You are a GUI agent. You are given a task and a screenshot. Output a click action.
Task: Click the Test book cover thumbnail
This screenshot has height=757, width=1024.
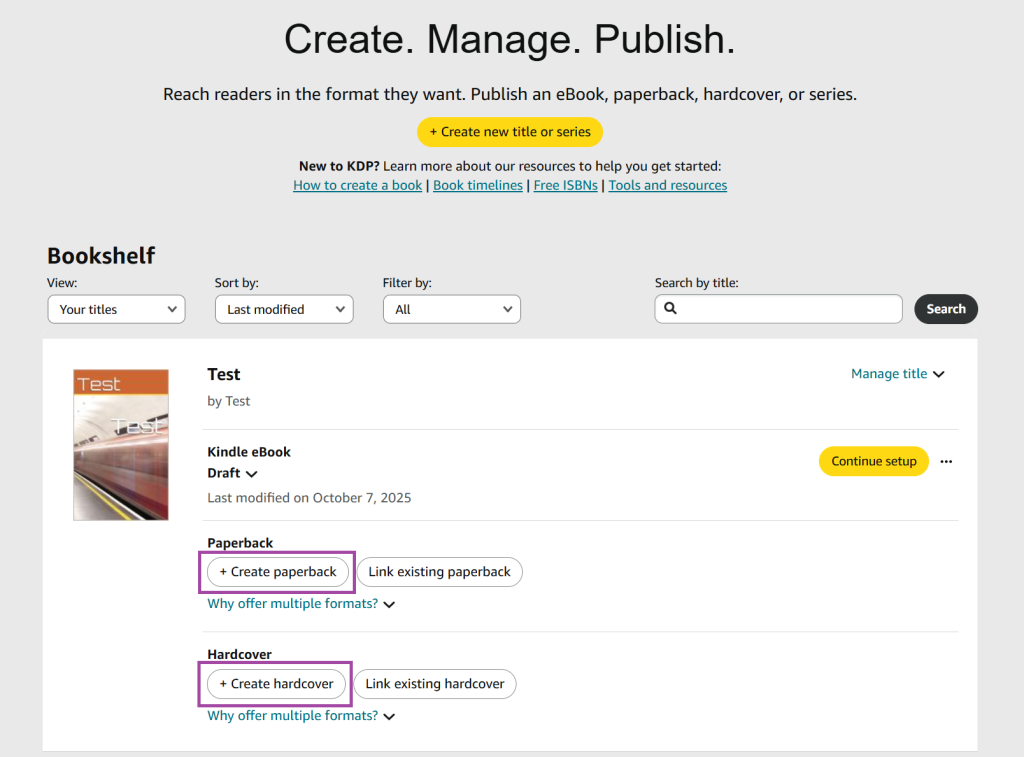coord(120,444)
